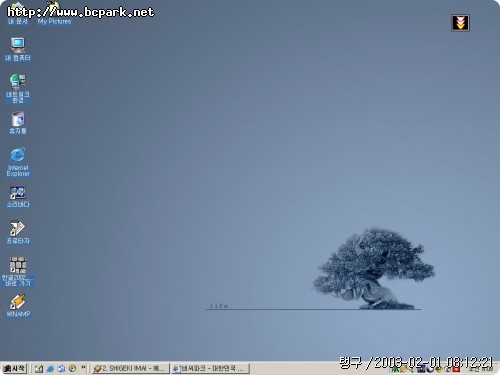Click the third quick launch icon

point(61,368)
